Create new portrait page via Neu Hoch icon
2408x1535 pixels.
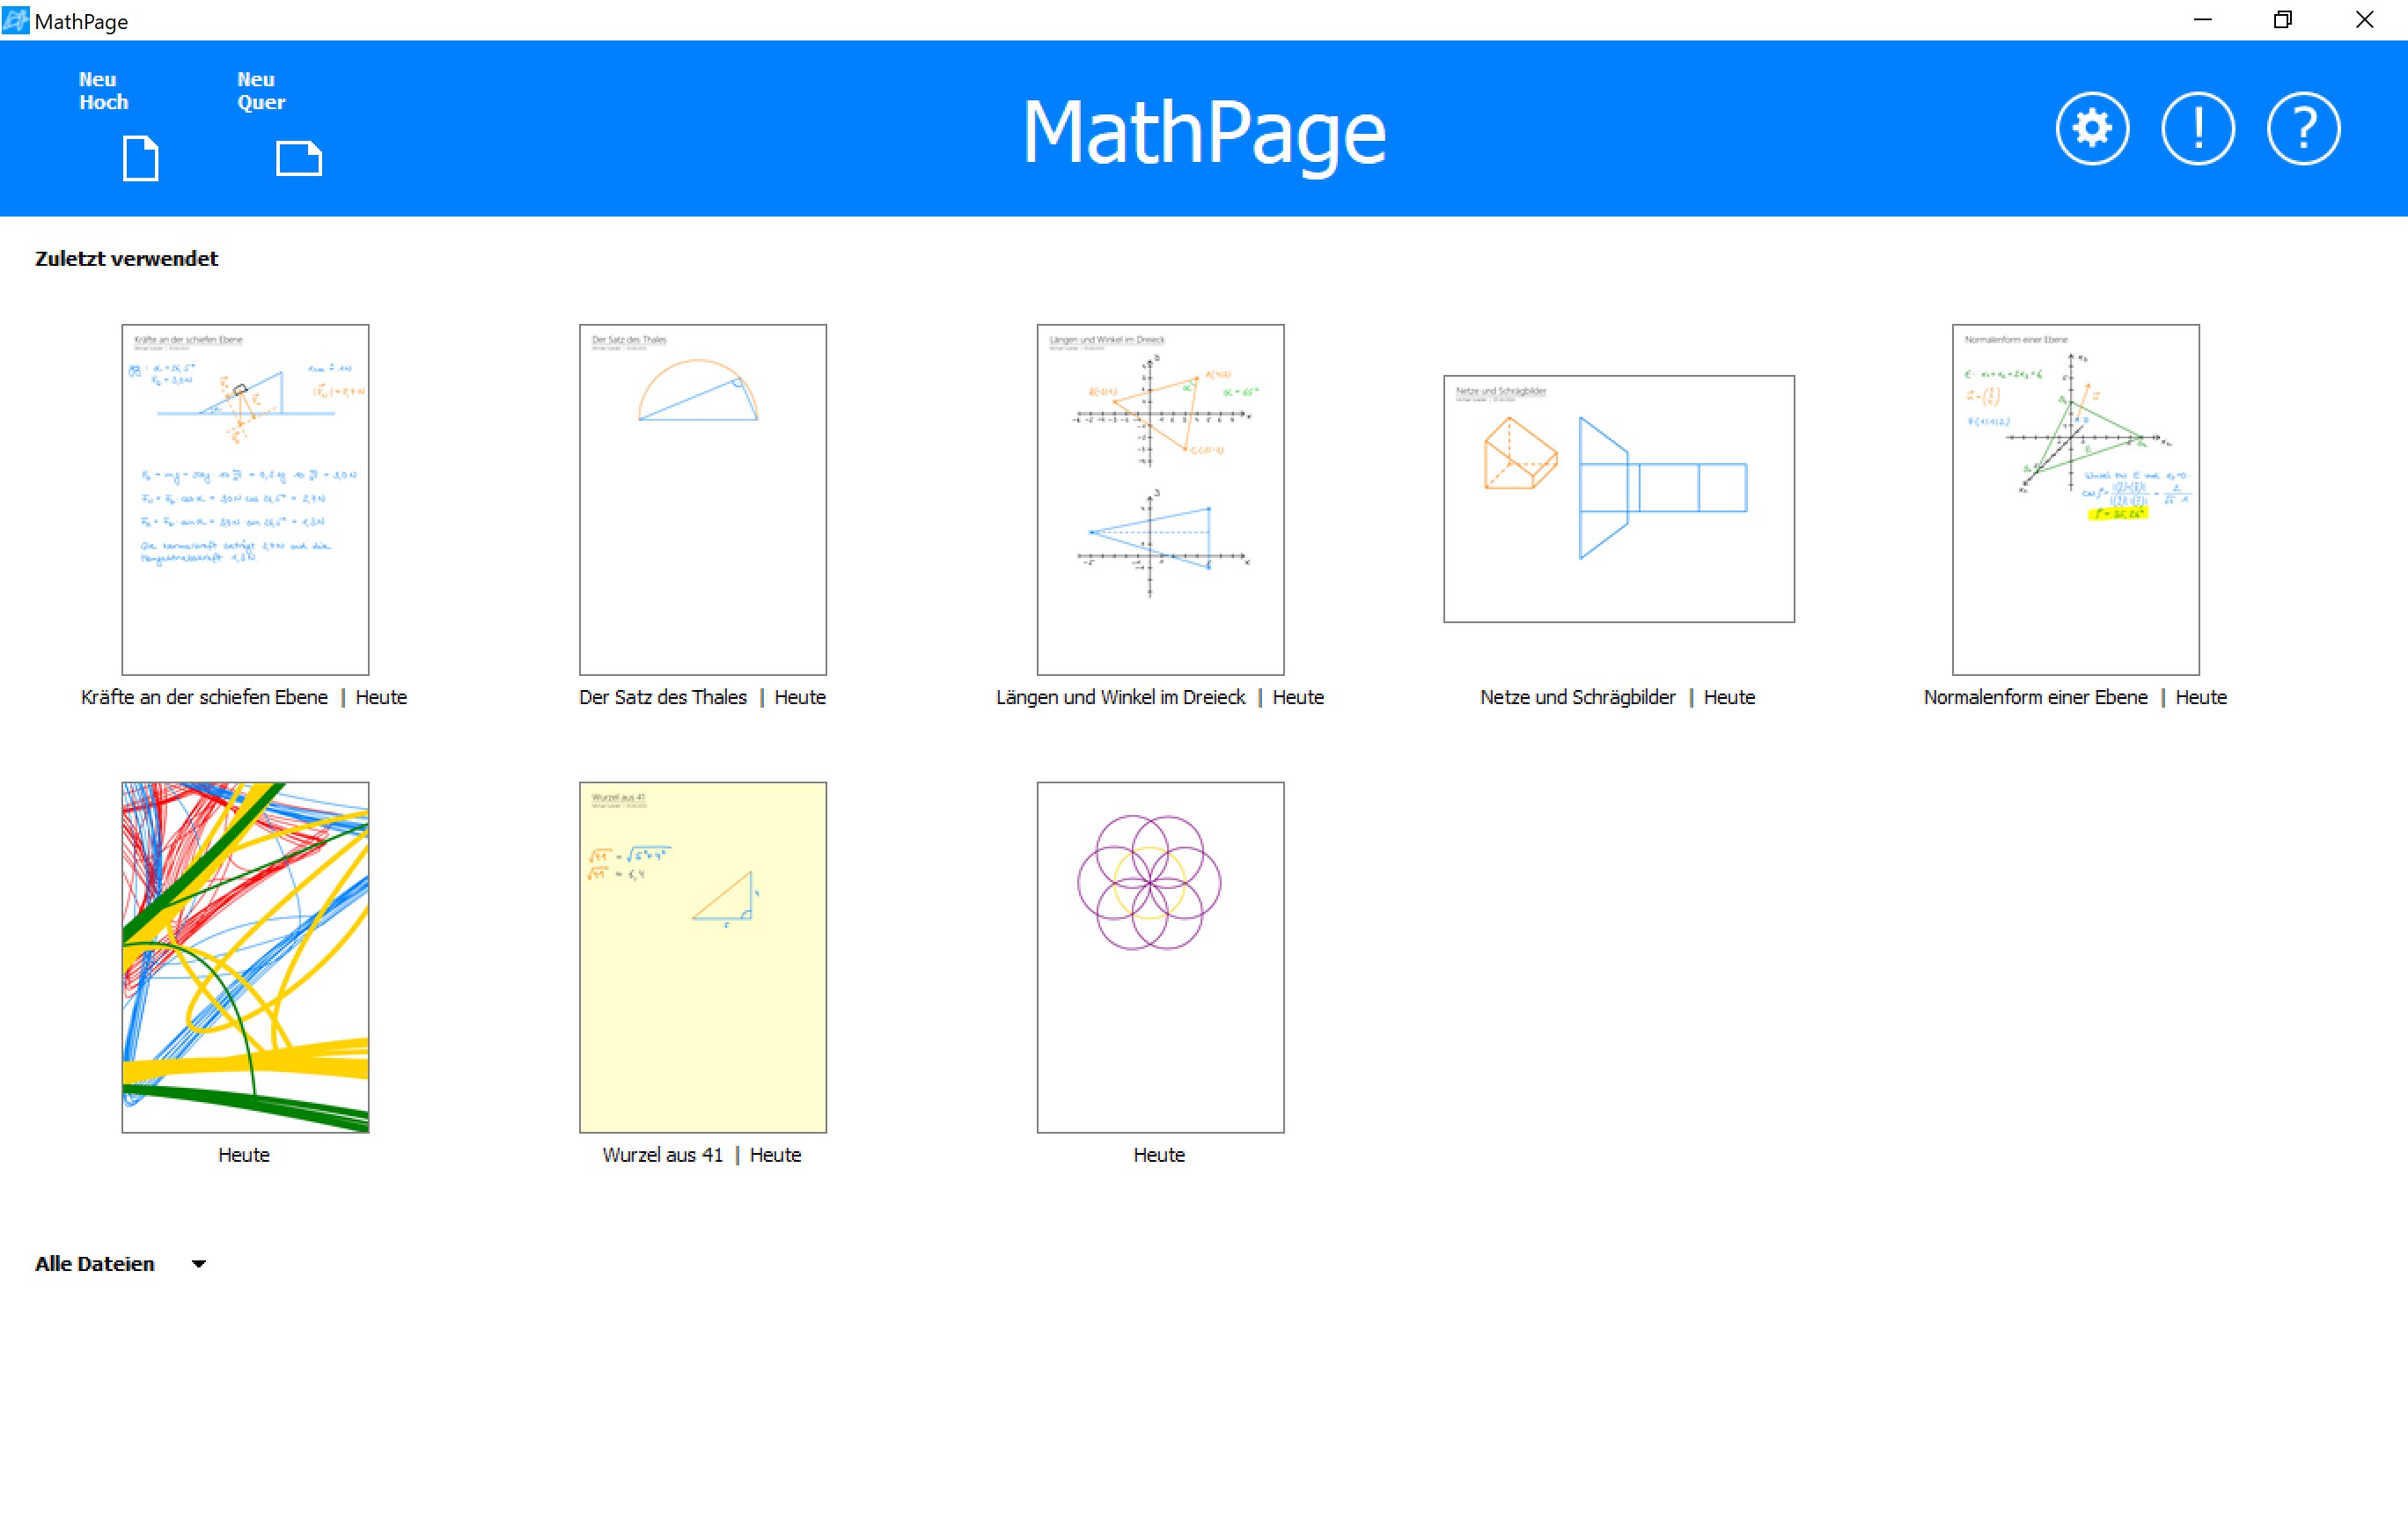point(140,158)
